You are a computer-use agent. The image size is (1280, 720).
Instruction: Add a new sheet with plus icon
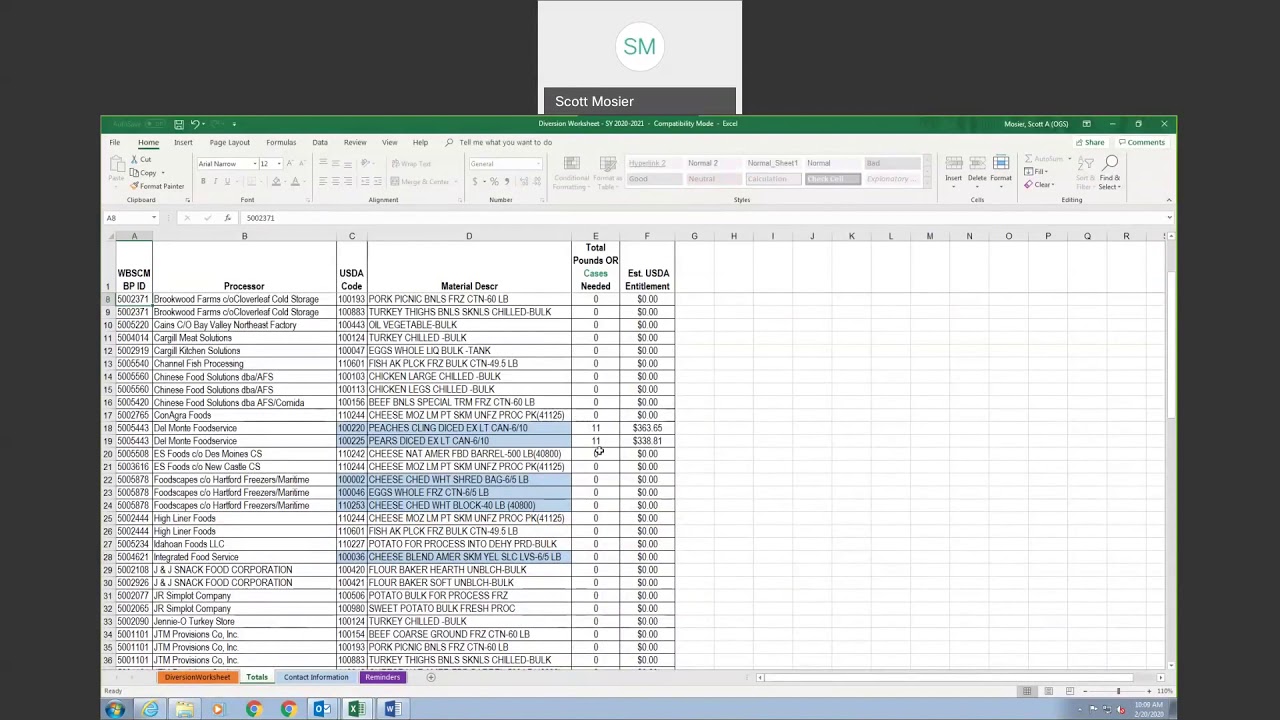(431, 678)
